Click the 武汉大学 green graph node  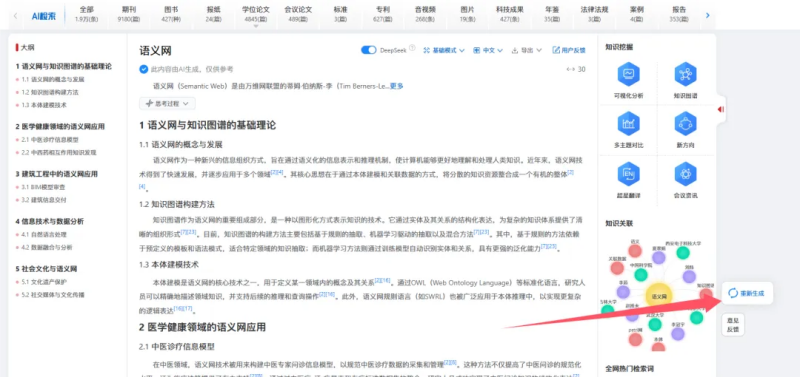[x=655, y=324]
